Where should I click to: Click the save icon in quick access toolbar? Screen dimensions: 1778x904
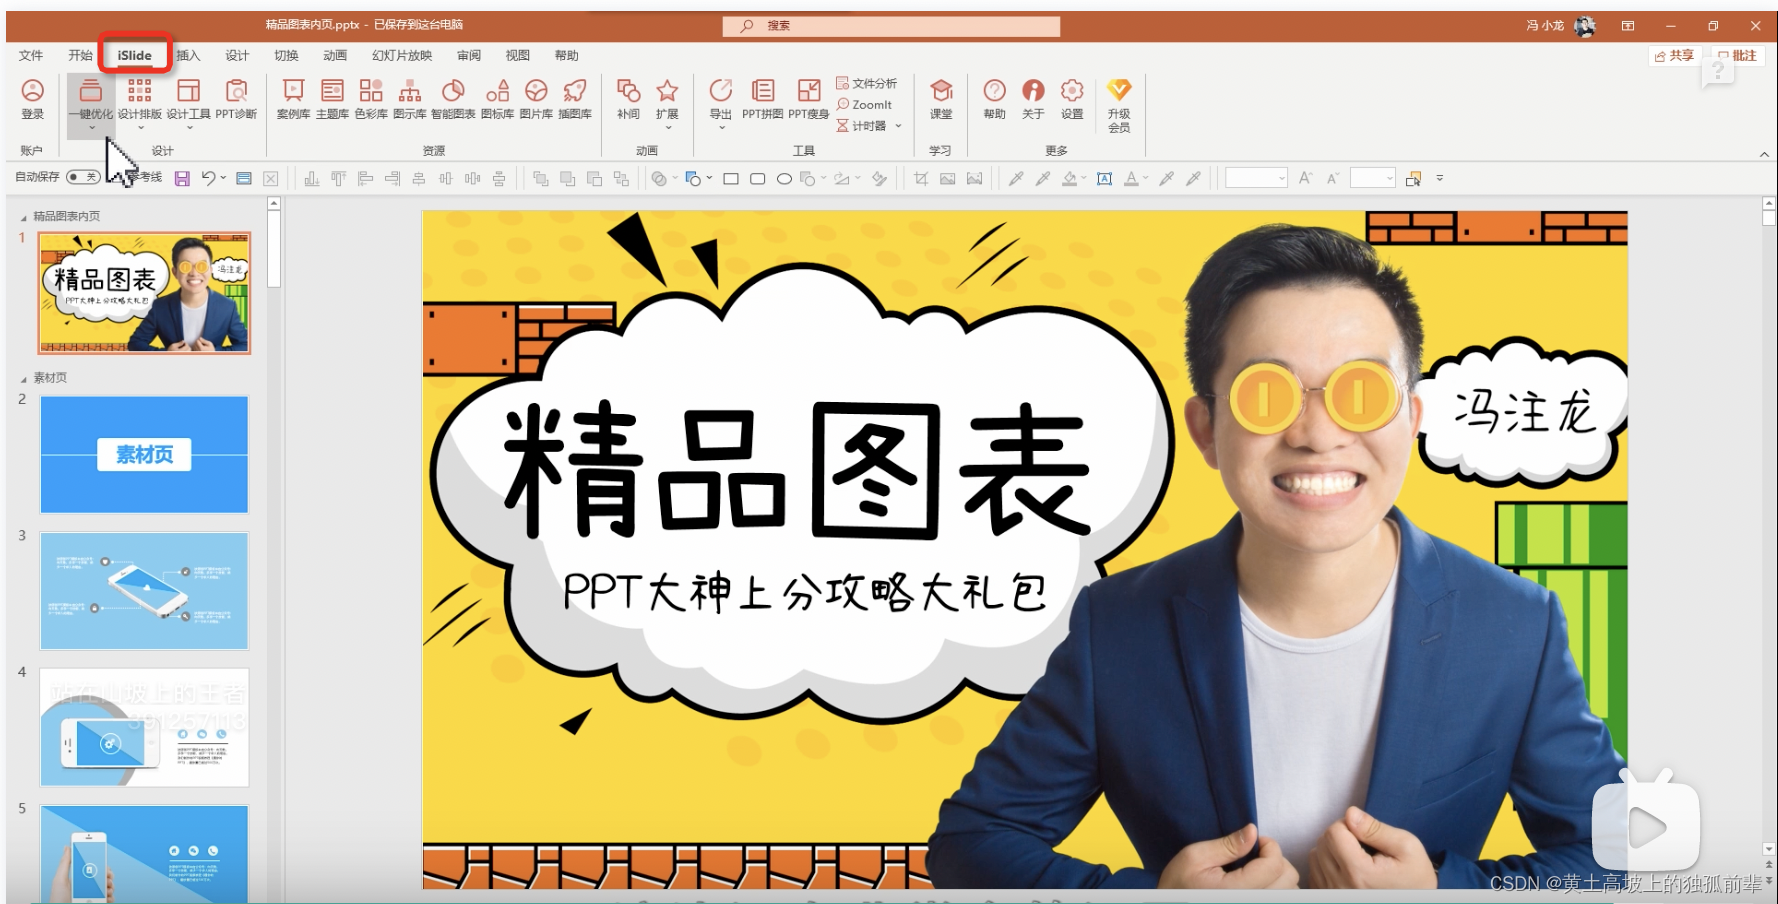click(182, 178)
